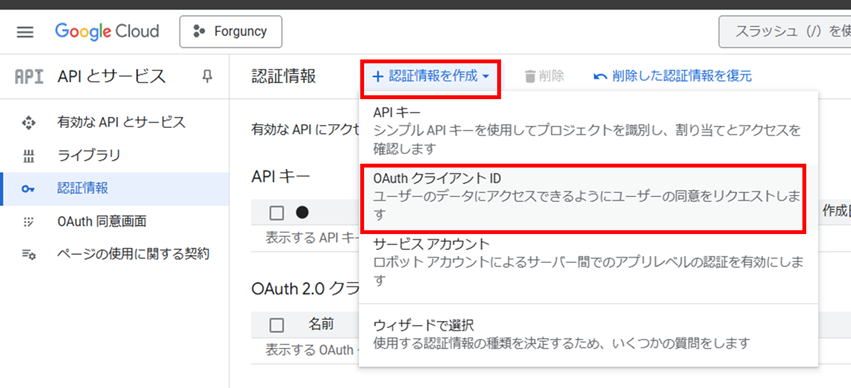
Task: Open the hamburger navigation menu
Action: pos(25,31)
